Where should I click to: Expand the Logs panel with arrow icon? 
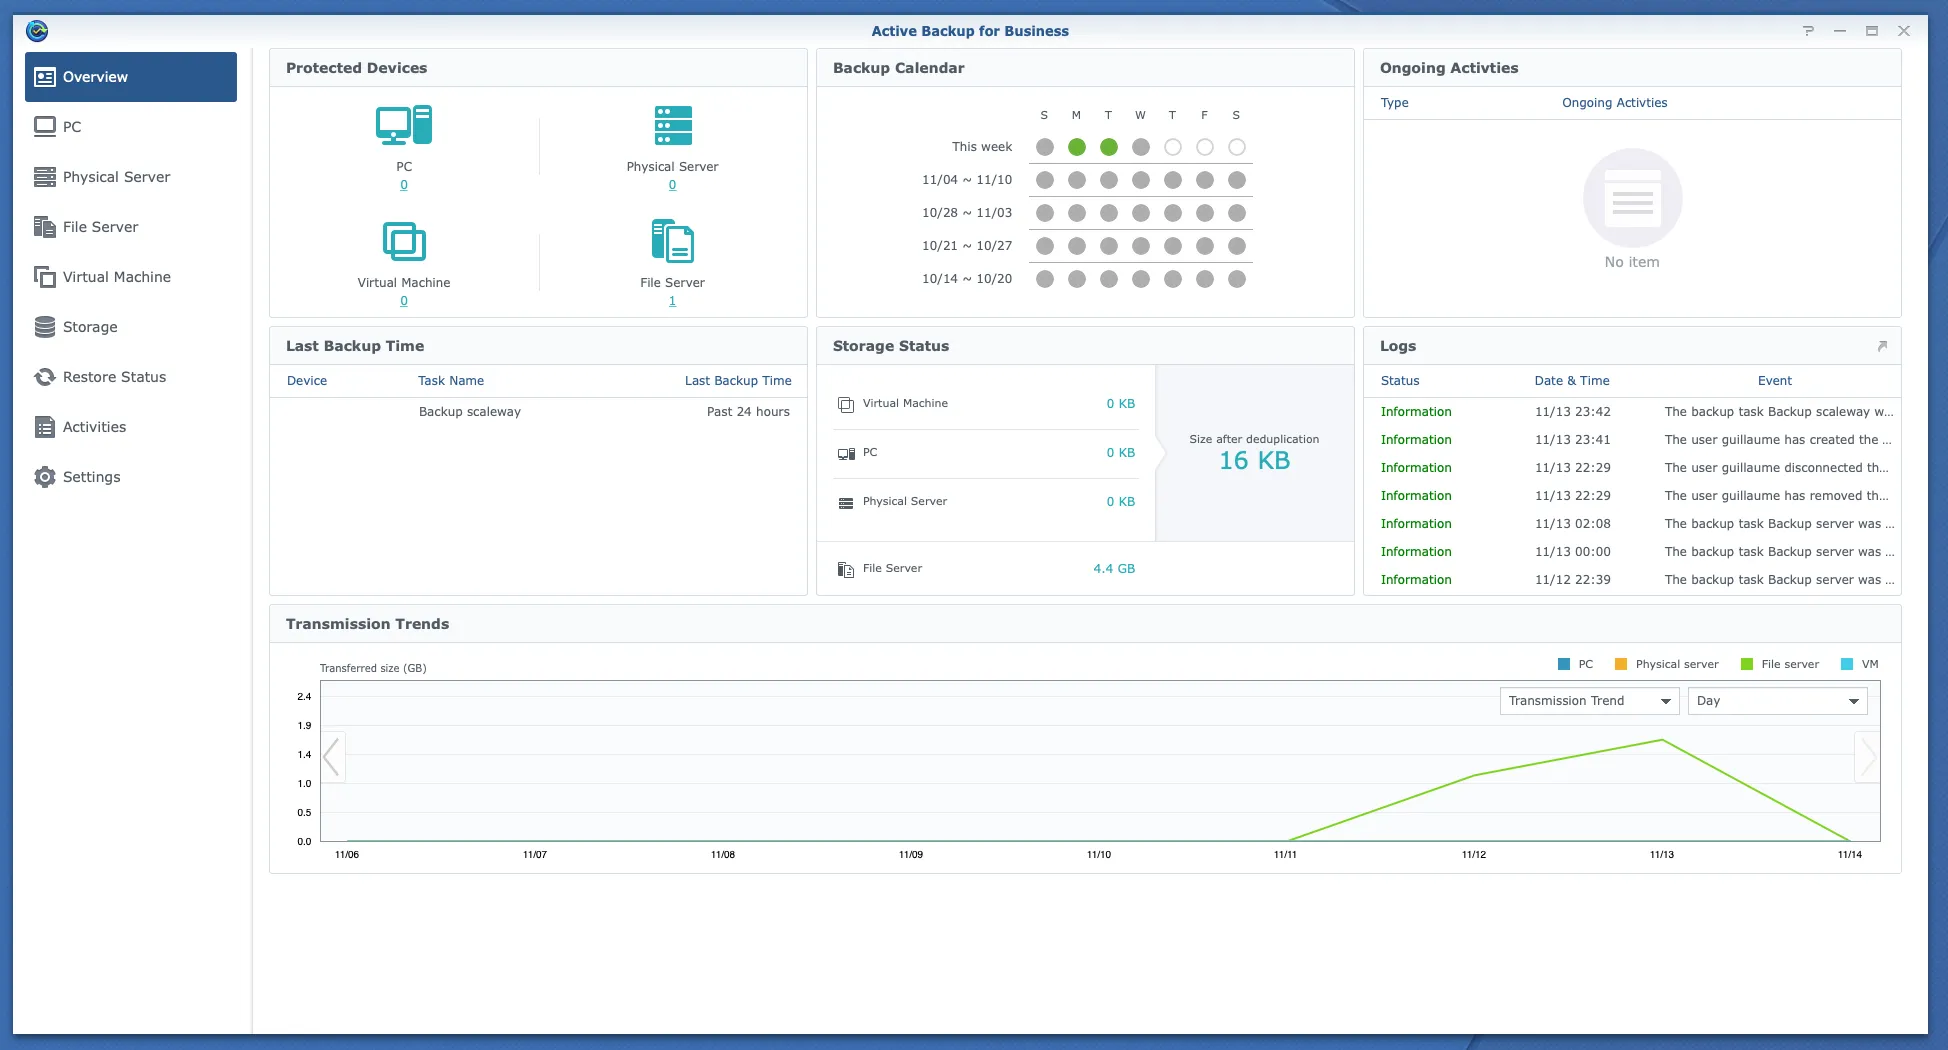tap(1882, 346)
